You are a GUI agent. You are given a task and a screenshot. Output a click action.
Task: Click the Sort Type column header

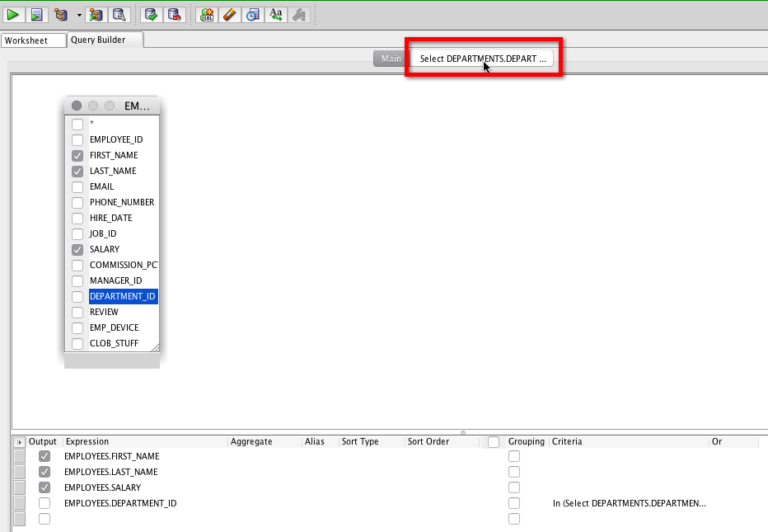pos(372,441)
